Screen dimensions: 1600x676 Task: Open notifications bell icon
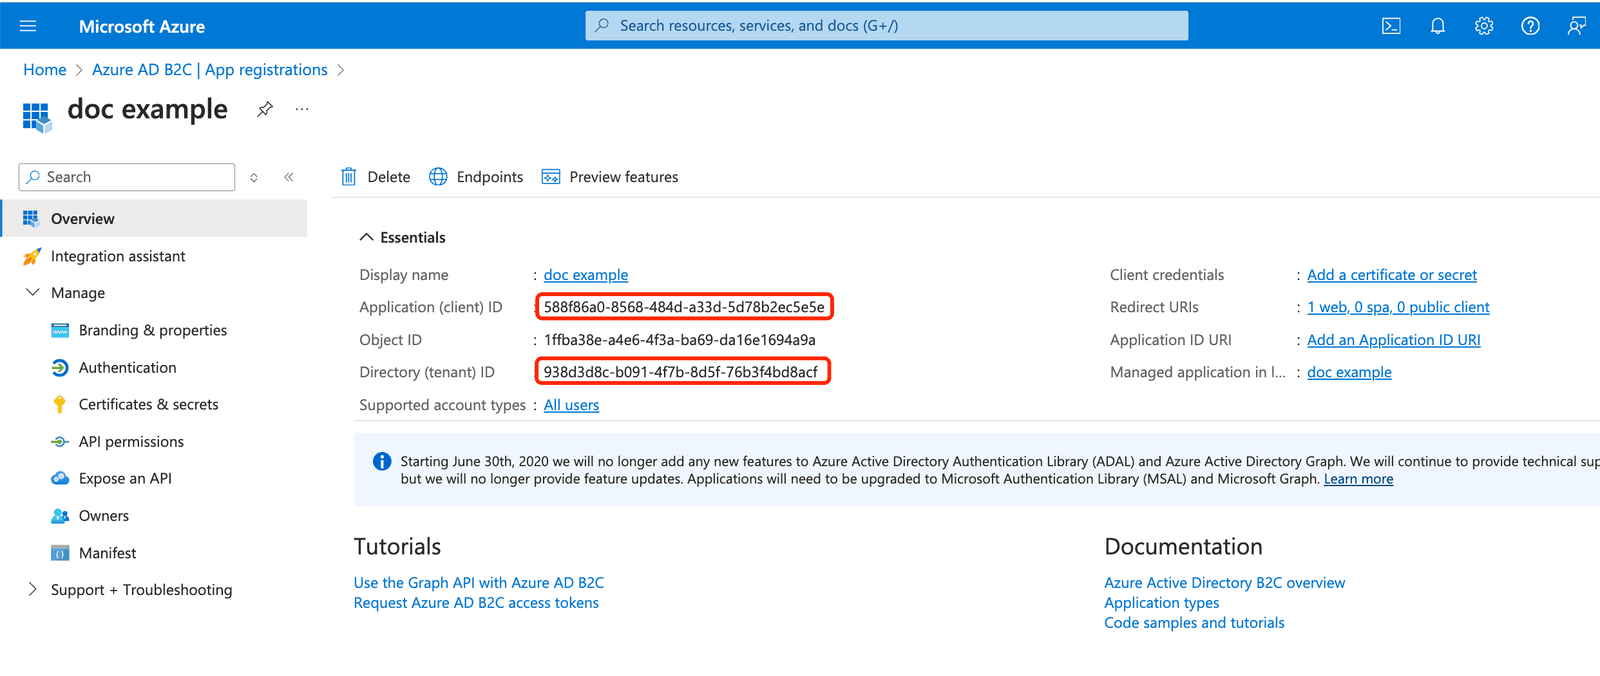[1438, 26]
